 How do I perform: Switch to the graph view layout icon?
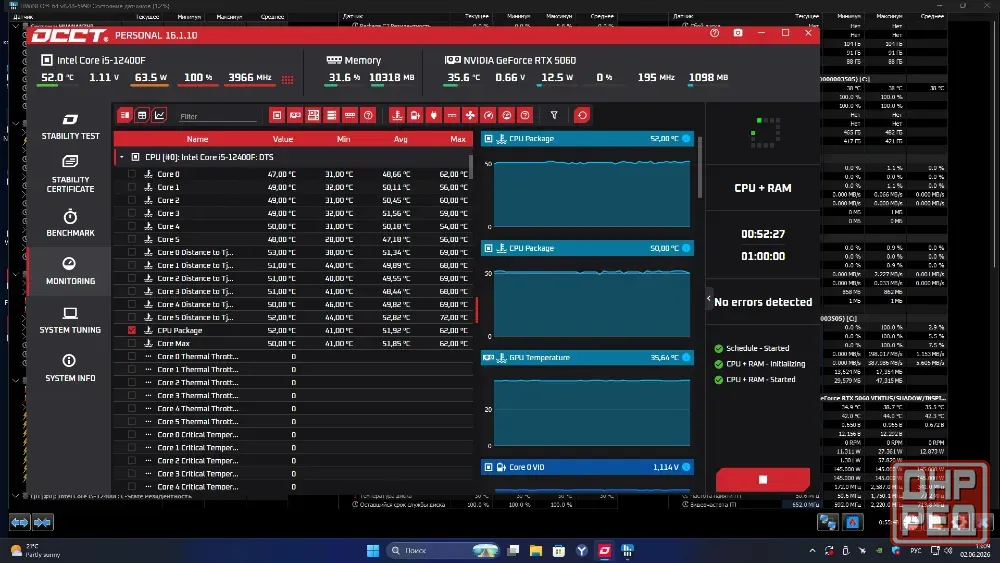[x=159, y=115]
